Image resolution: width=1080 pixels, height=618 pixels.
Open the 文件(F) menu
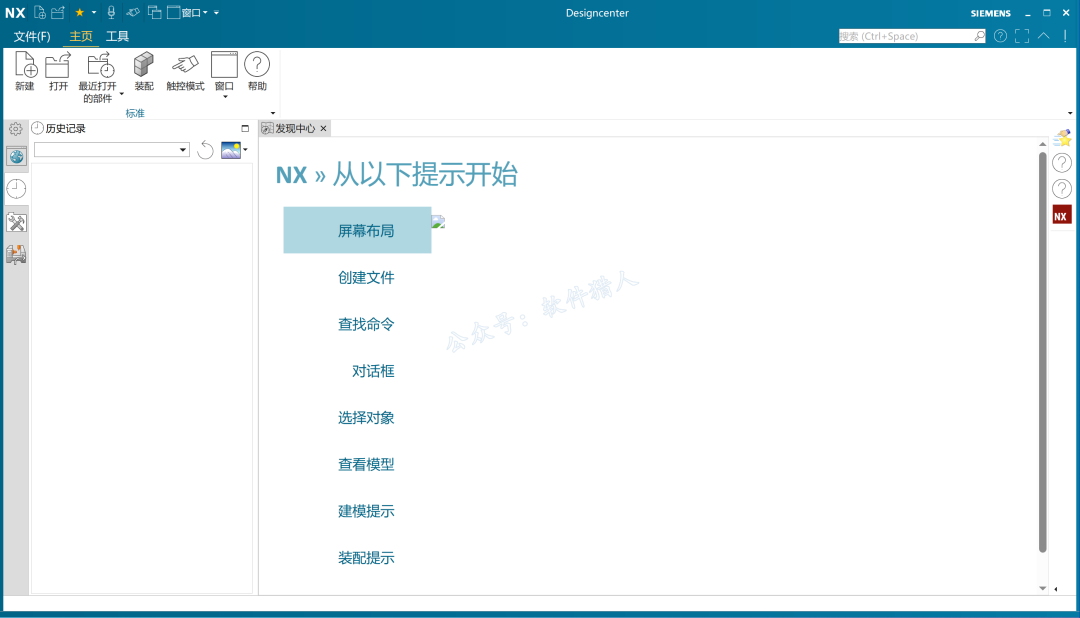coord(32,37)
